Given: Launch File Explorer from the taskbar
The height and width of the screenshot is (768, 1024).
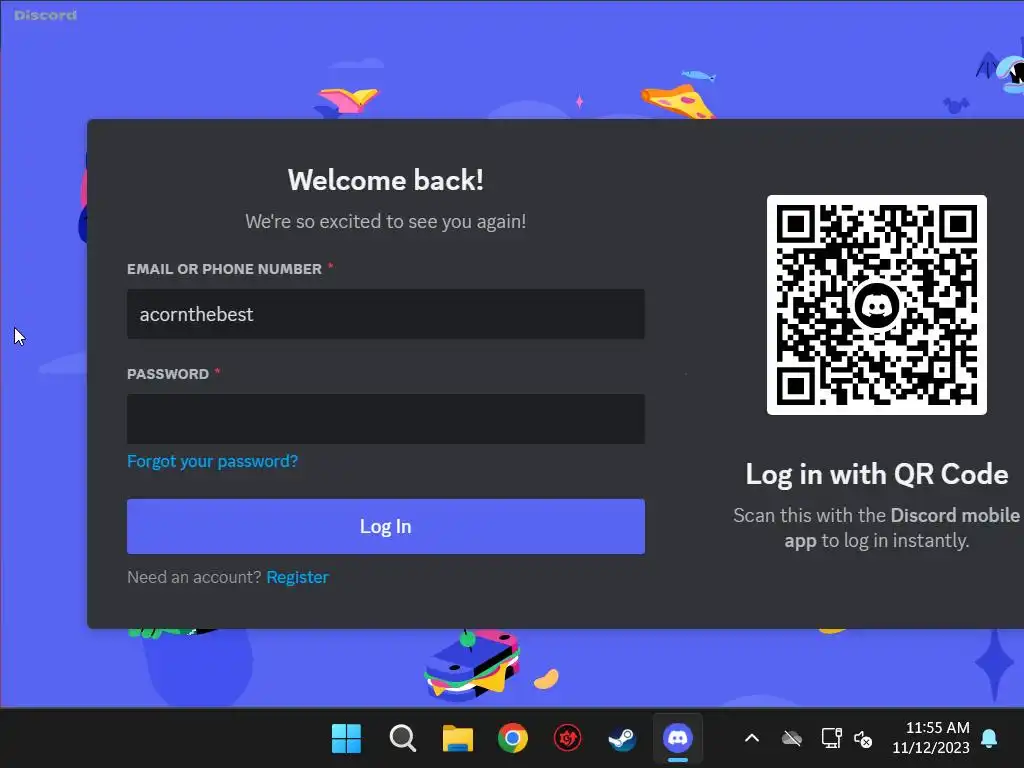Looking at the screenshot, I should pos(458,739).
